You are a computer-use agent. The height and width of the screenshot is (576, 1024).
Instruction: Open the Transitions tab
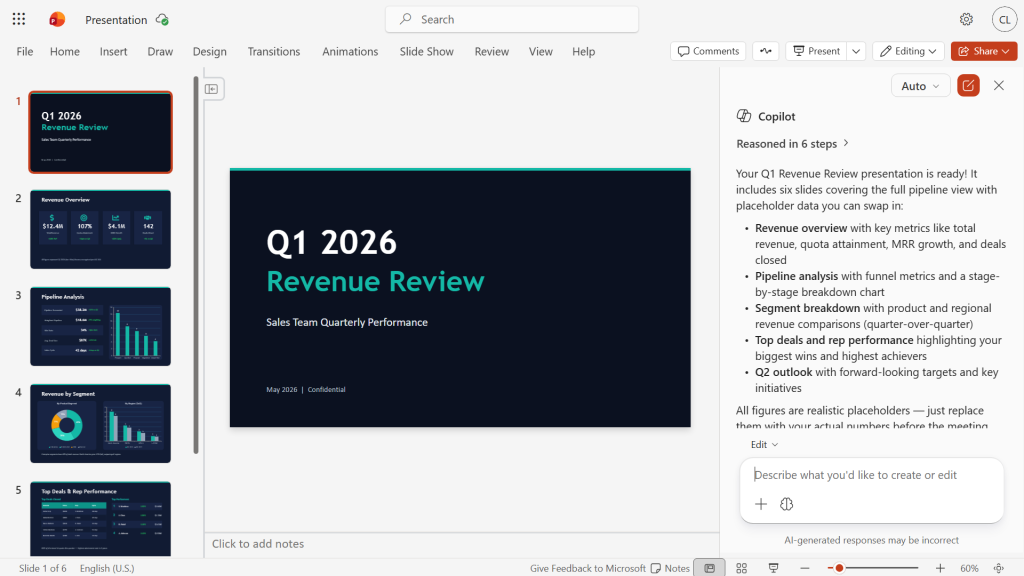point(274,52)
